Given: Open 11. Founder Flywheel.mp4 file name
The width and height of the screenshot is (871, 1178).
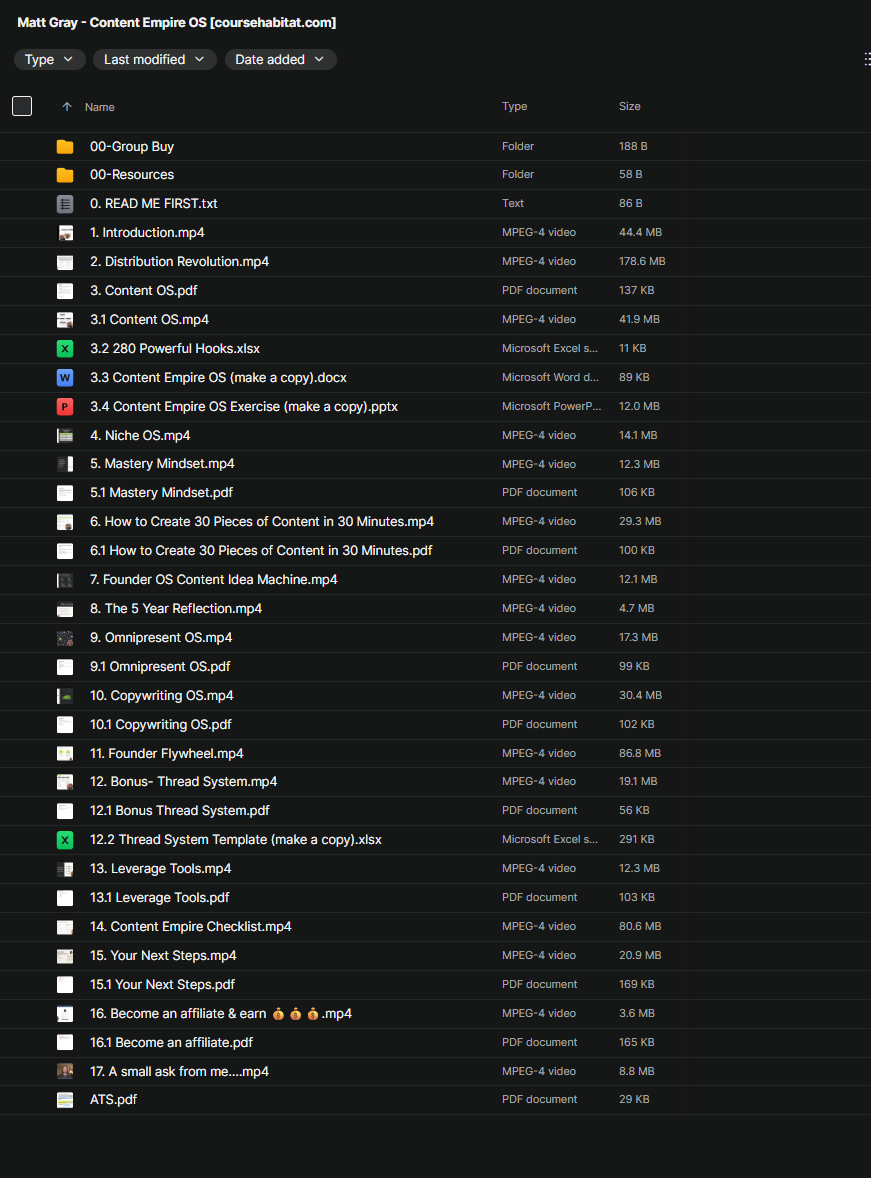Looking at the screenshot, I should point(166,754).
